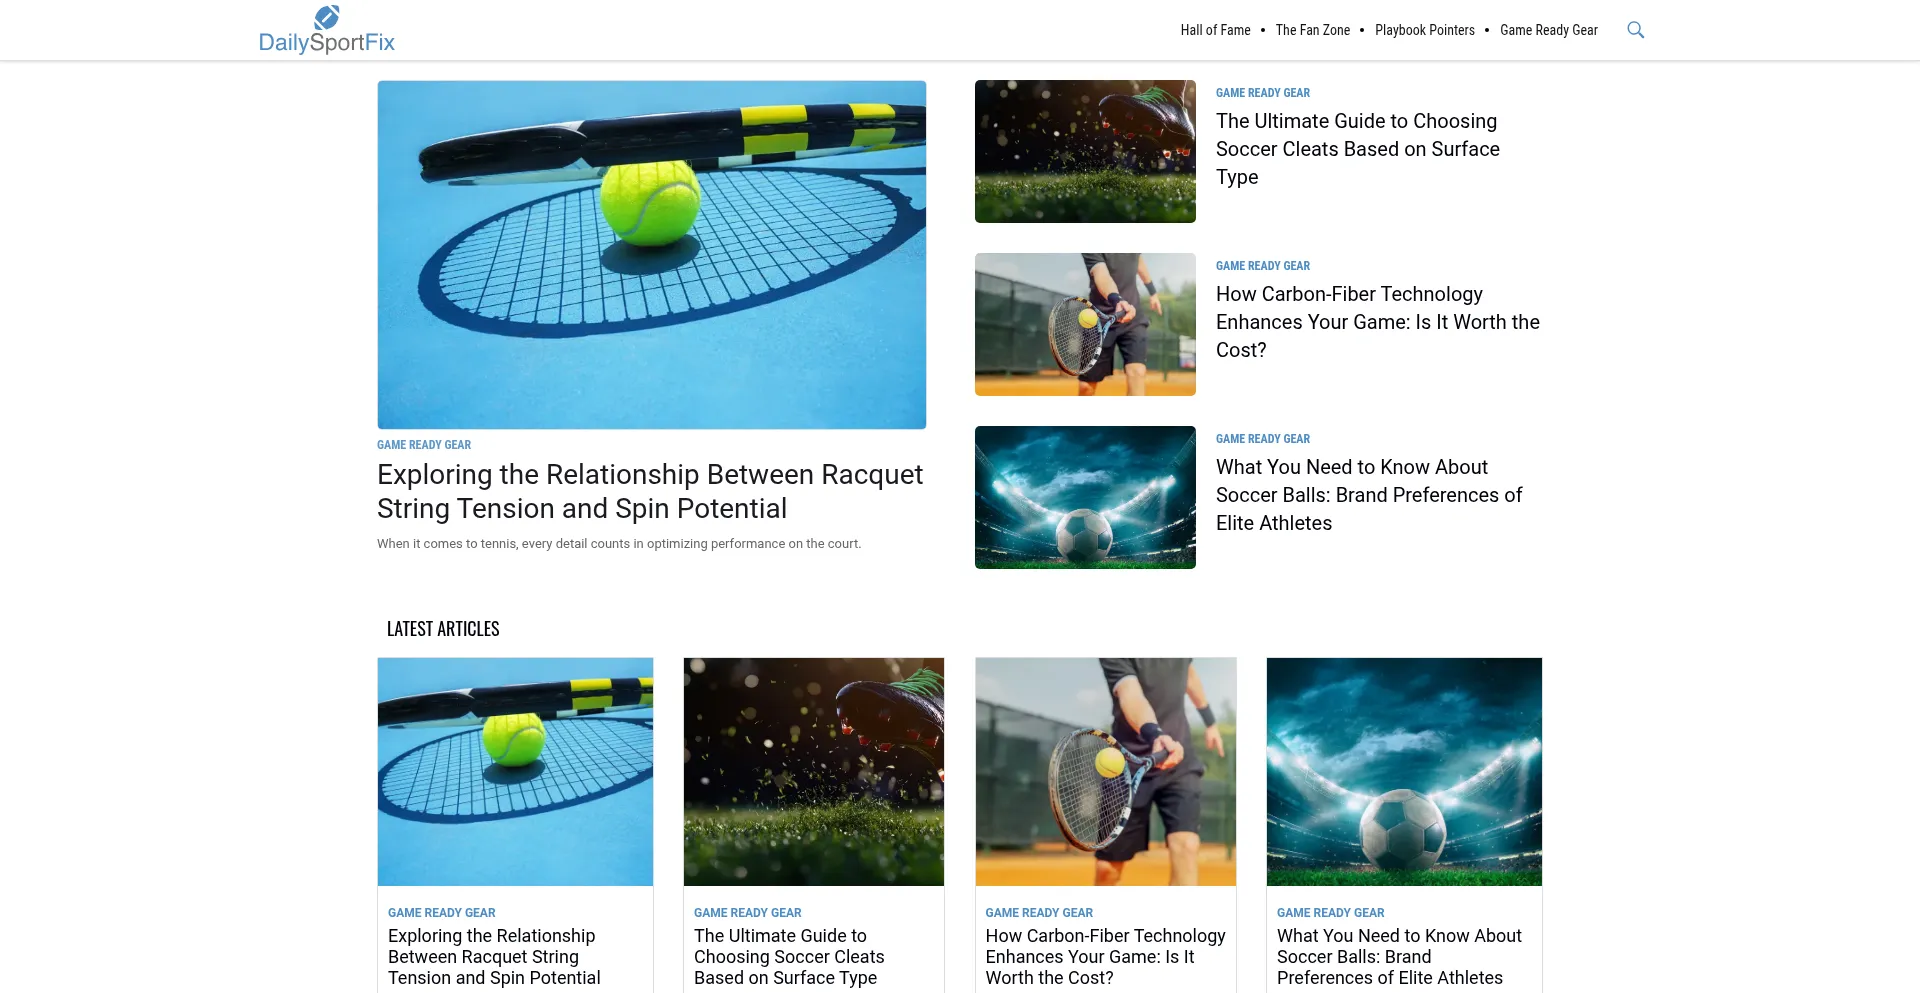1920x993 pixels.
Task: Go to The Fan Zone section
Action: click(1312, 30)
